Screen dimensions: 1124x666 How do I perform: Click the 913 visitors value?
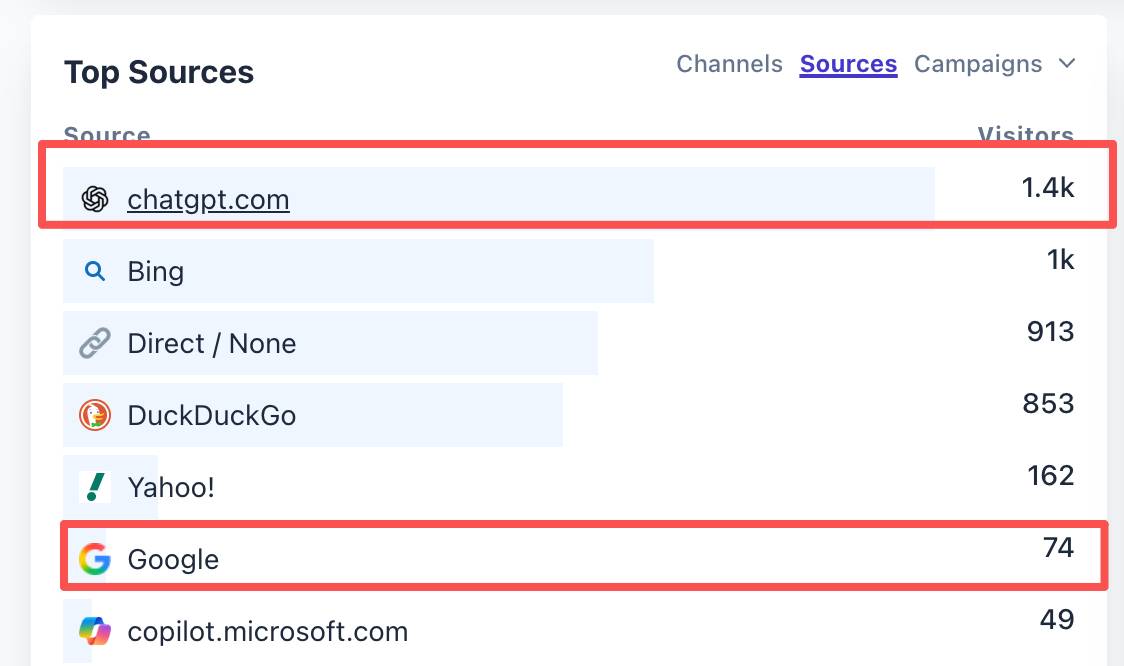pos(1050,331)
